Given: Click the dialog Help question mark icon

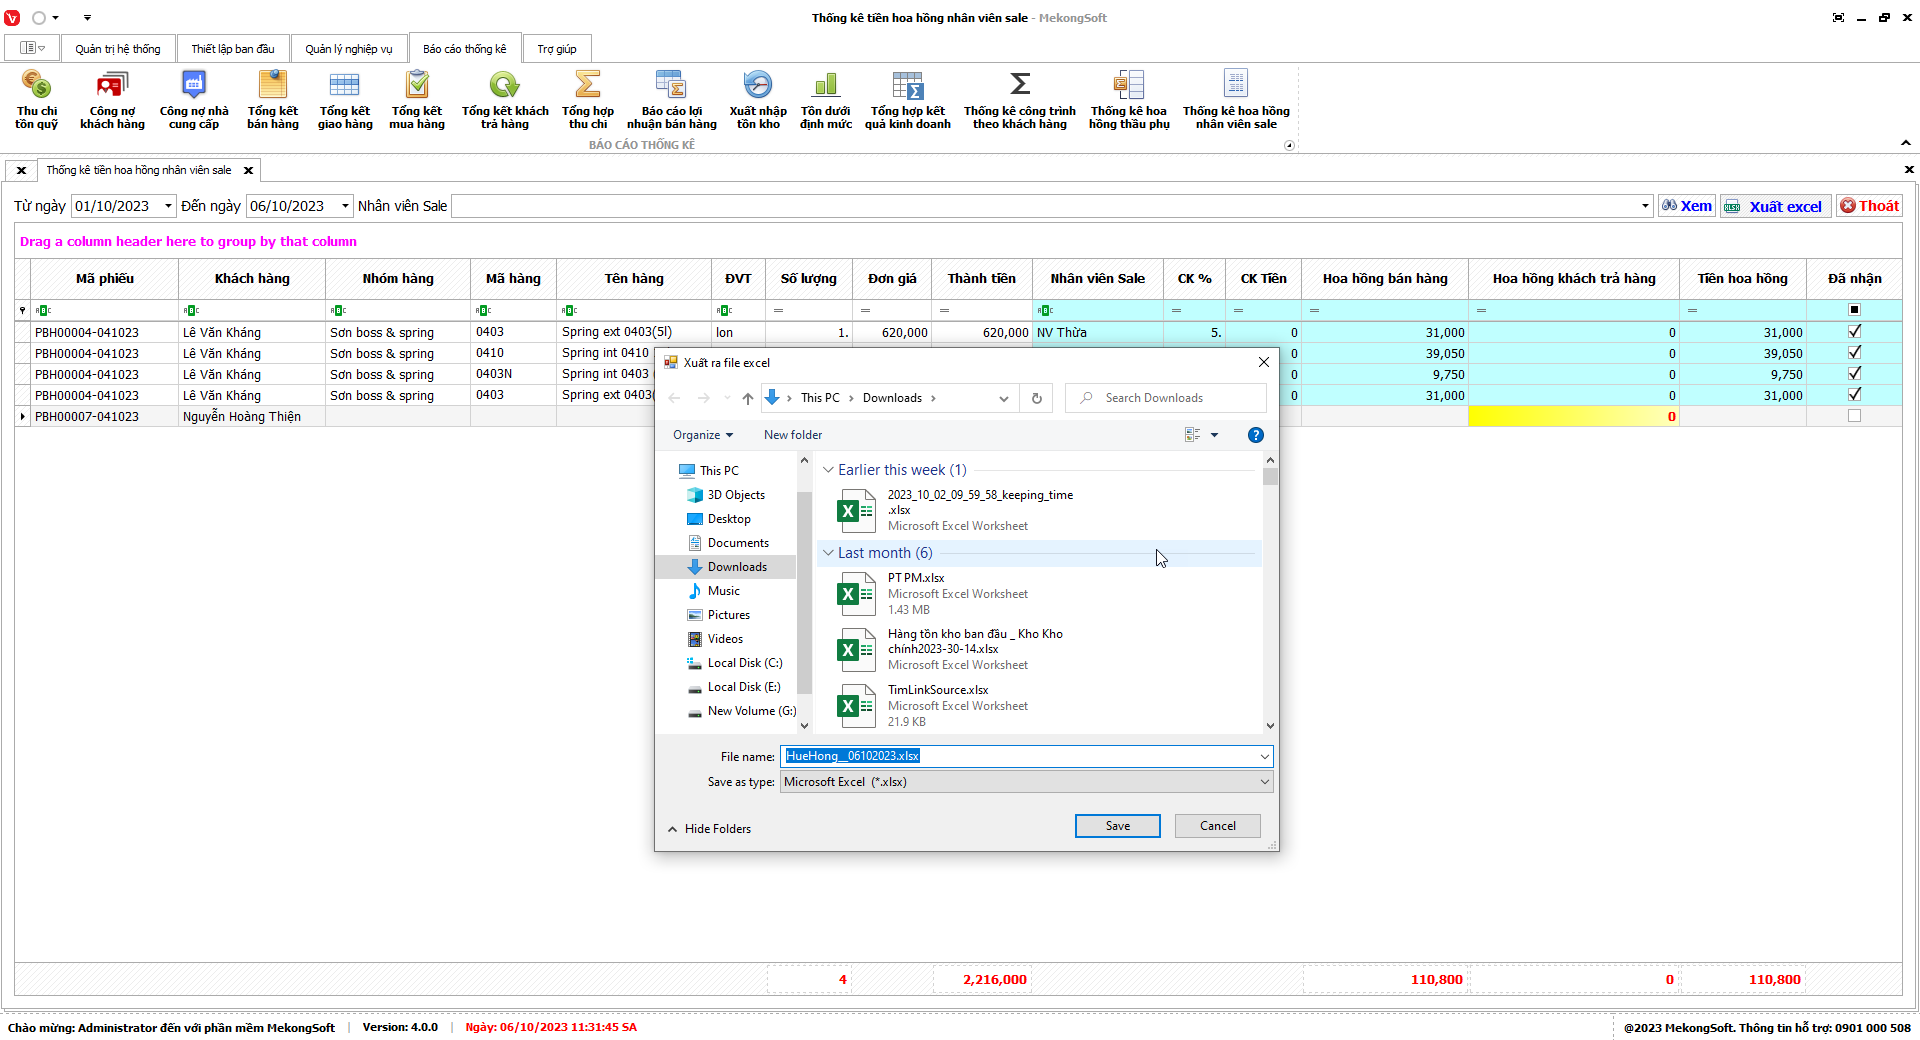Looking at the screenshot, I should [1256, 435].
